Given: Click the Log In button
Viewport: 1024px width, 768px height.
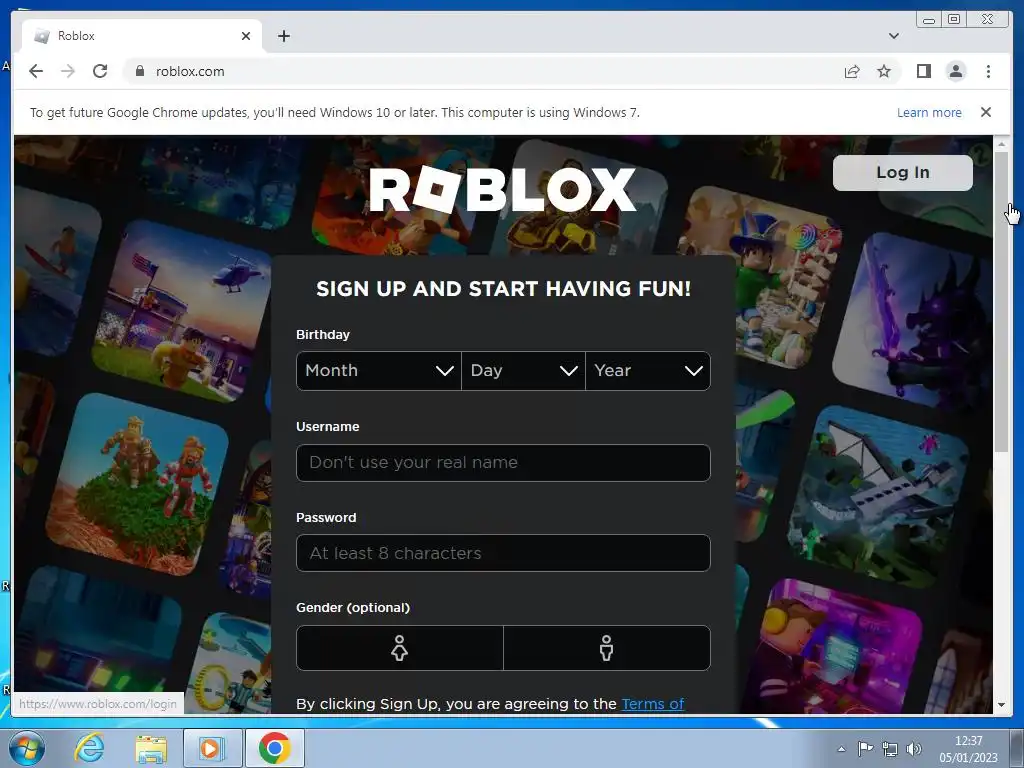Looking at the screenshot, I should (x=903, y=172).
